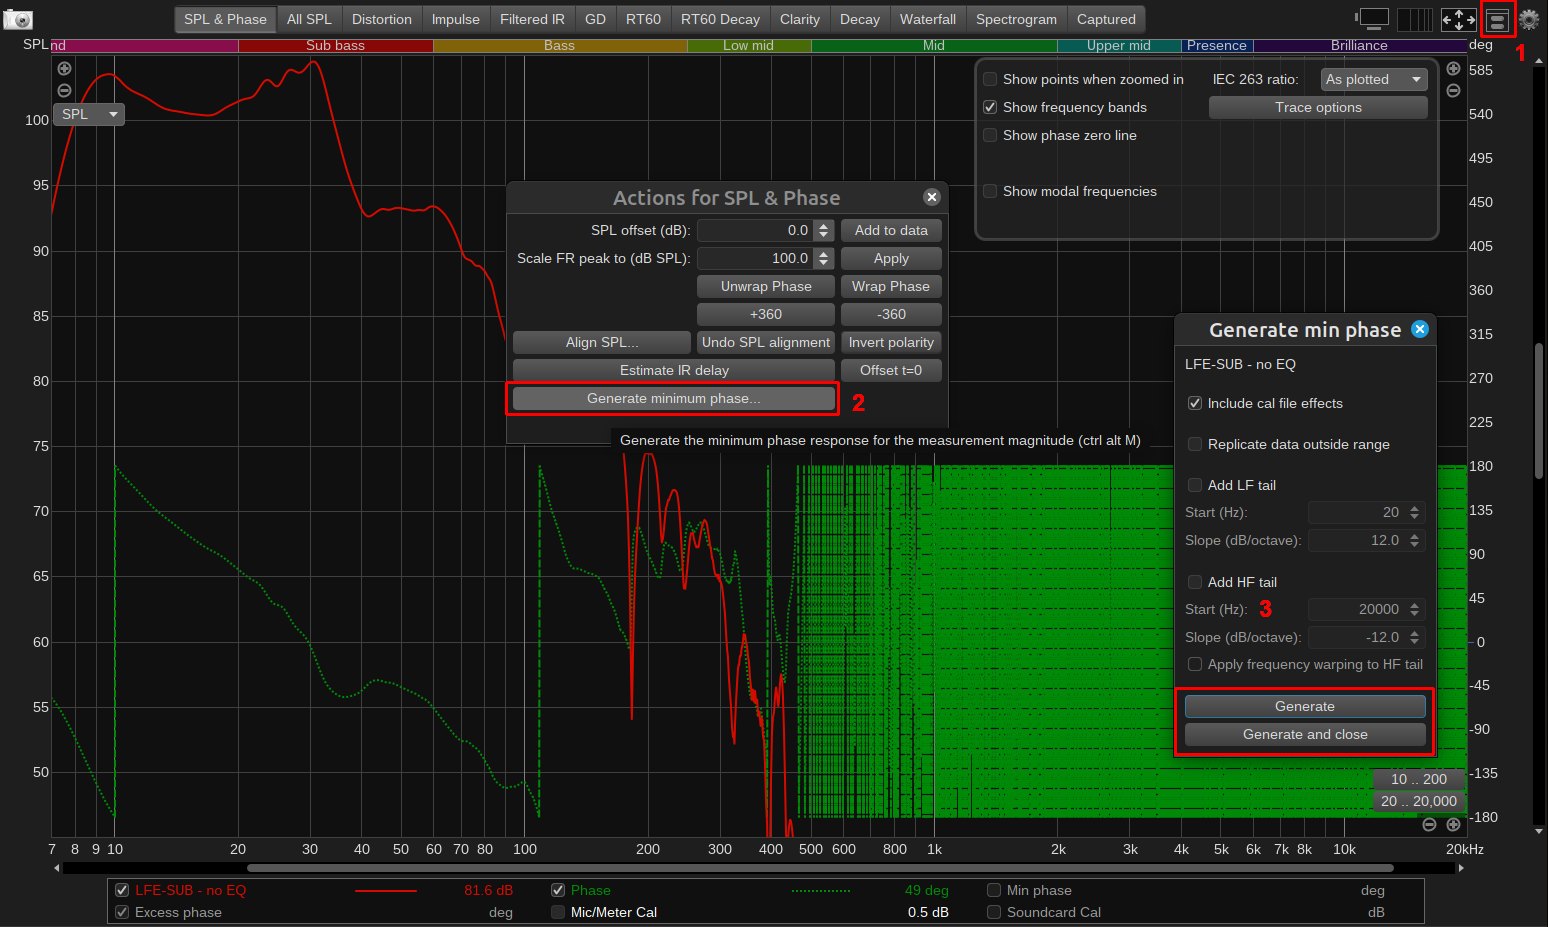Zoom out left vertical axis minus icon
This screenshot has width=1548, height=927.
coord(64,90)
